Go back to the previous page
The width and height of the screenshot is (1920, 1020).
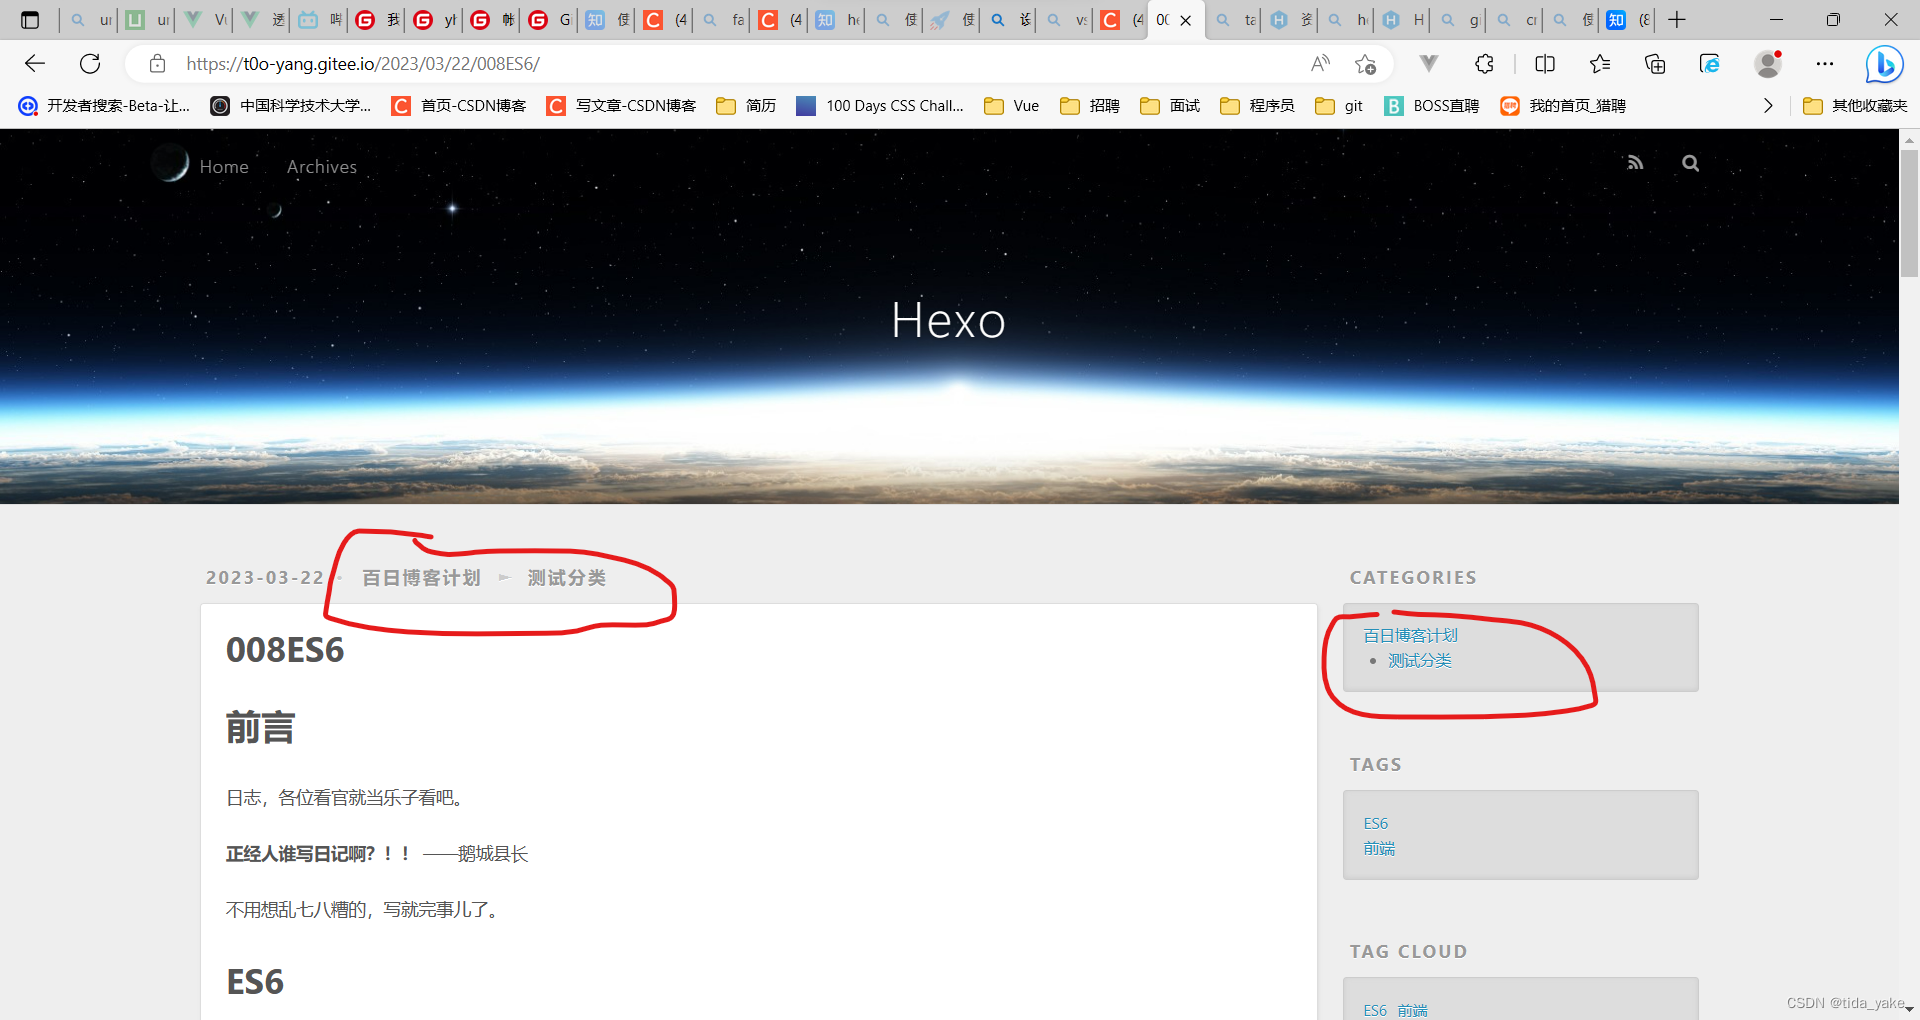(35, 64)
